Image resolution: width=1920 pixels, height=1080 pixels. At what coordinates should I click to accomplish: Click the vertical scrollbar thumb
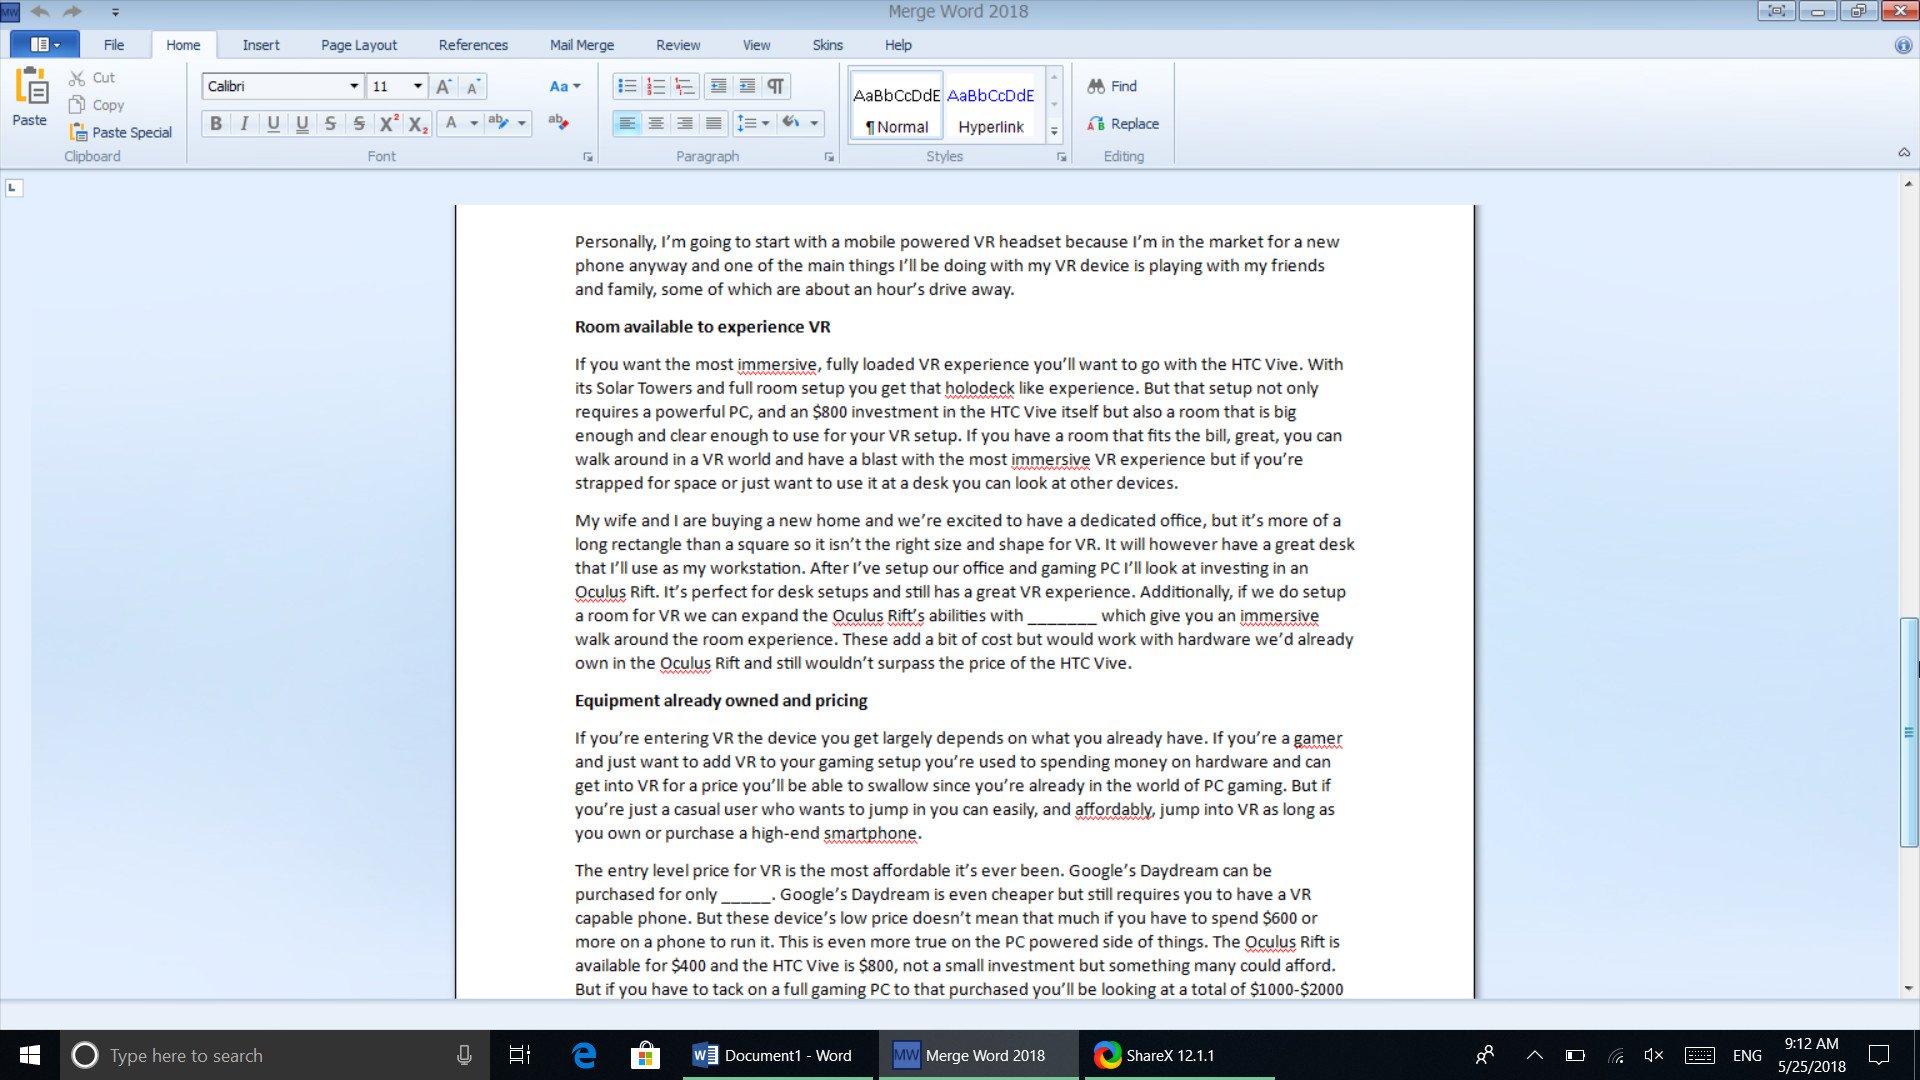[x=1909, y=732]
